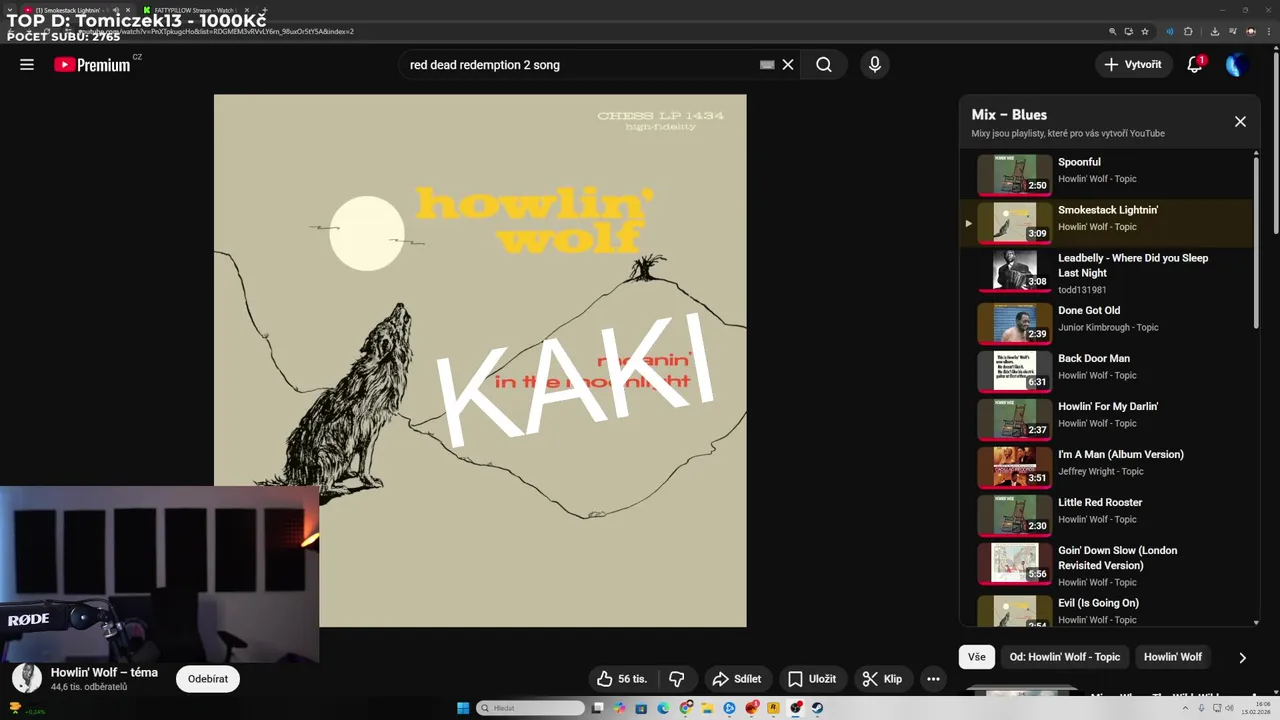This screenshot has width=1280, height=720.
Task: Play Evil (Is Going On) track
Action: (1105, 610)
